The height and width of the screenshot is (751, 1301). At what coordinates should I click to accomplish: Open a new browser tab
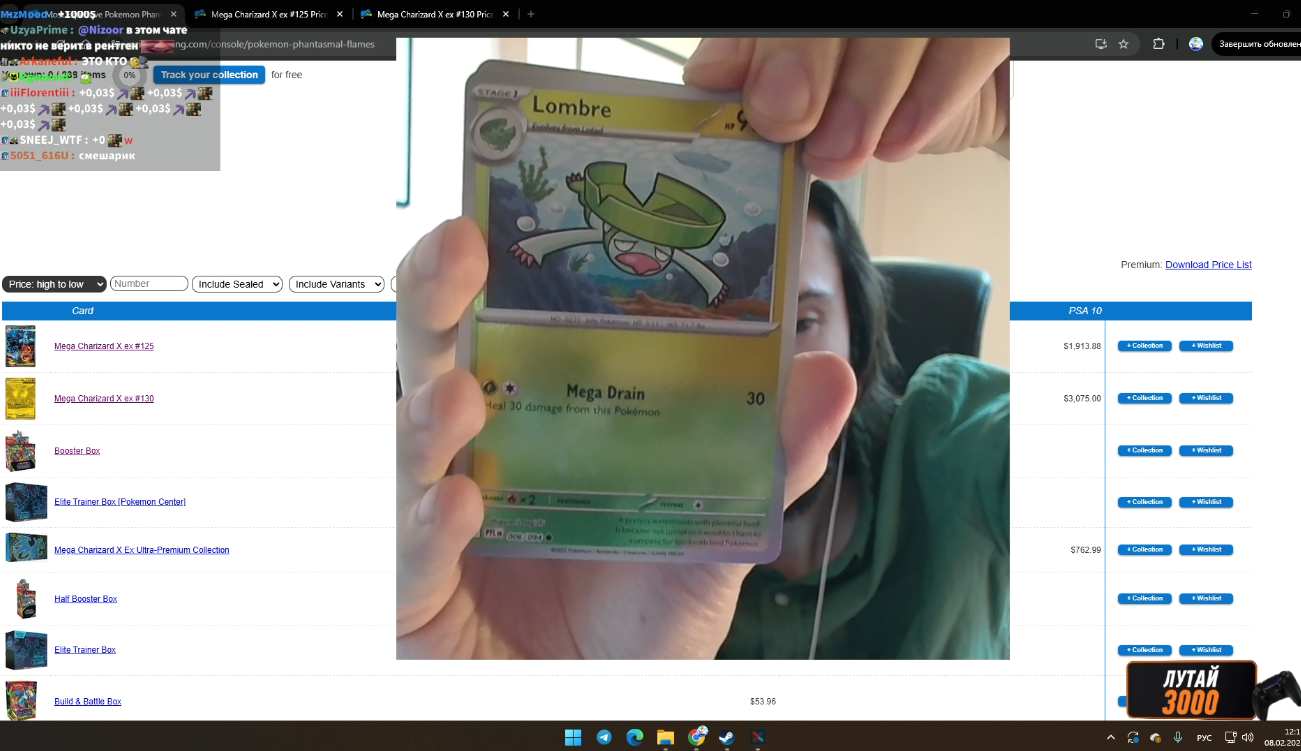click(531, 14)
